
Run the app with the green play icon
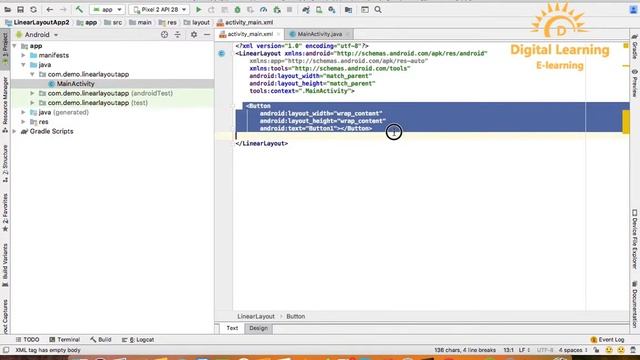tap(199, 9)
